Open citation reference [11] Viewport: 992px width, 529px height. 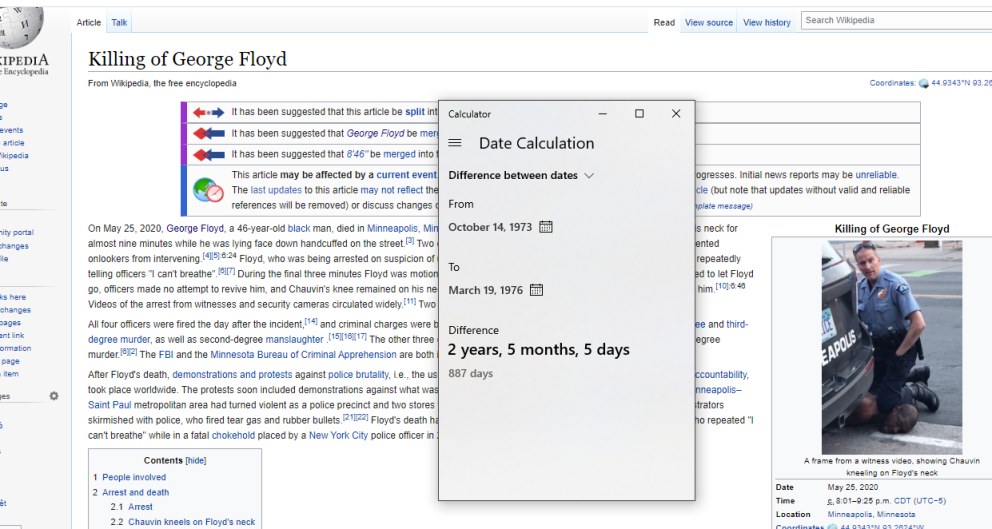410,301
